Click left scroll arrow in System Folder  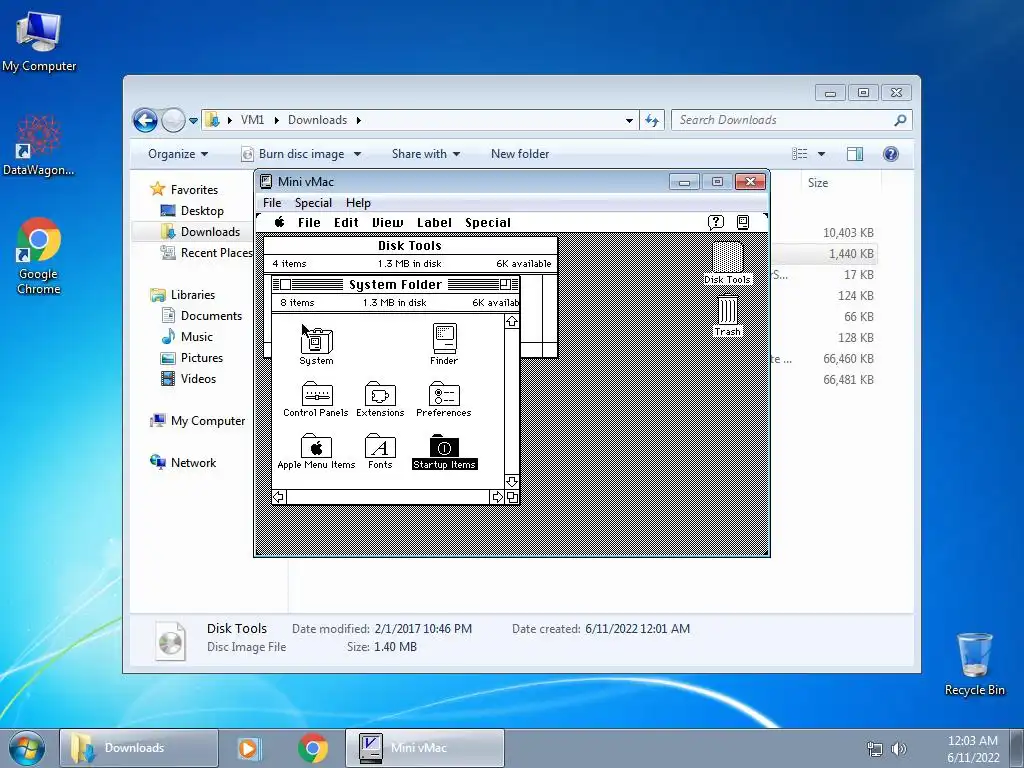[279, 497]
